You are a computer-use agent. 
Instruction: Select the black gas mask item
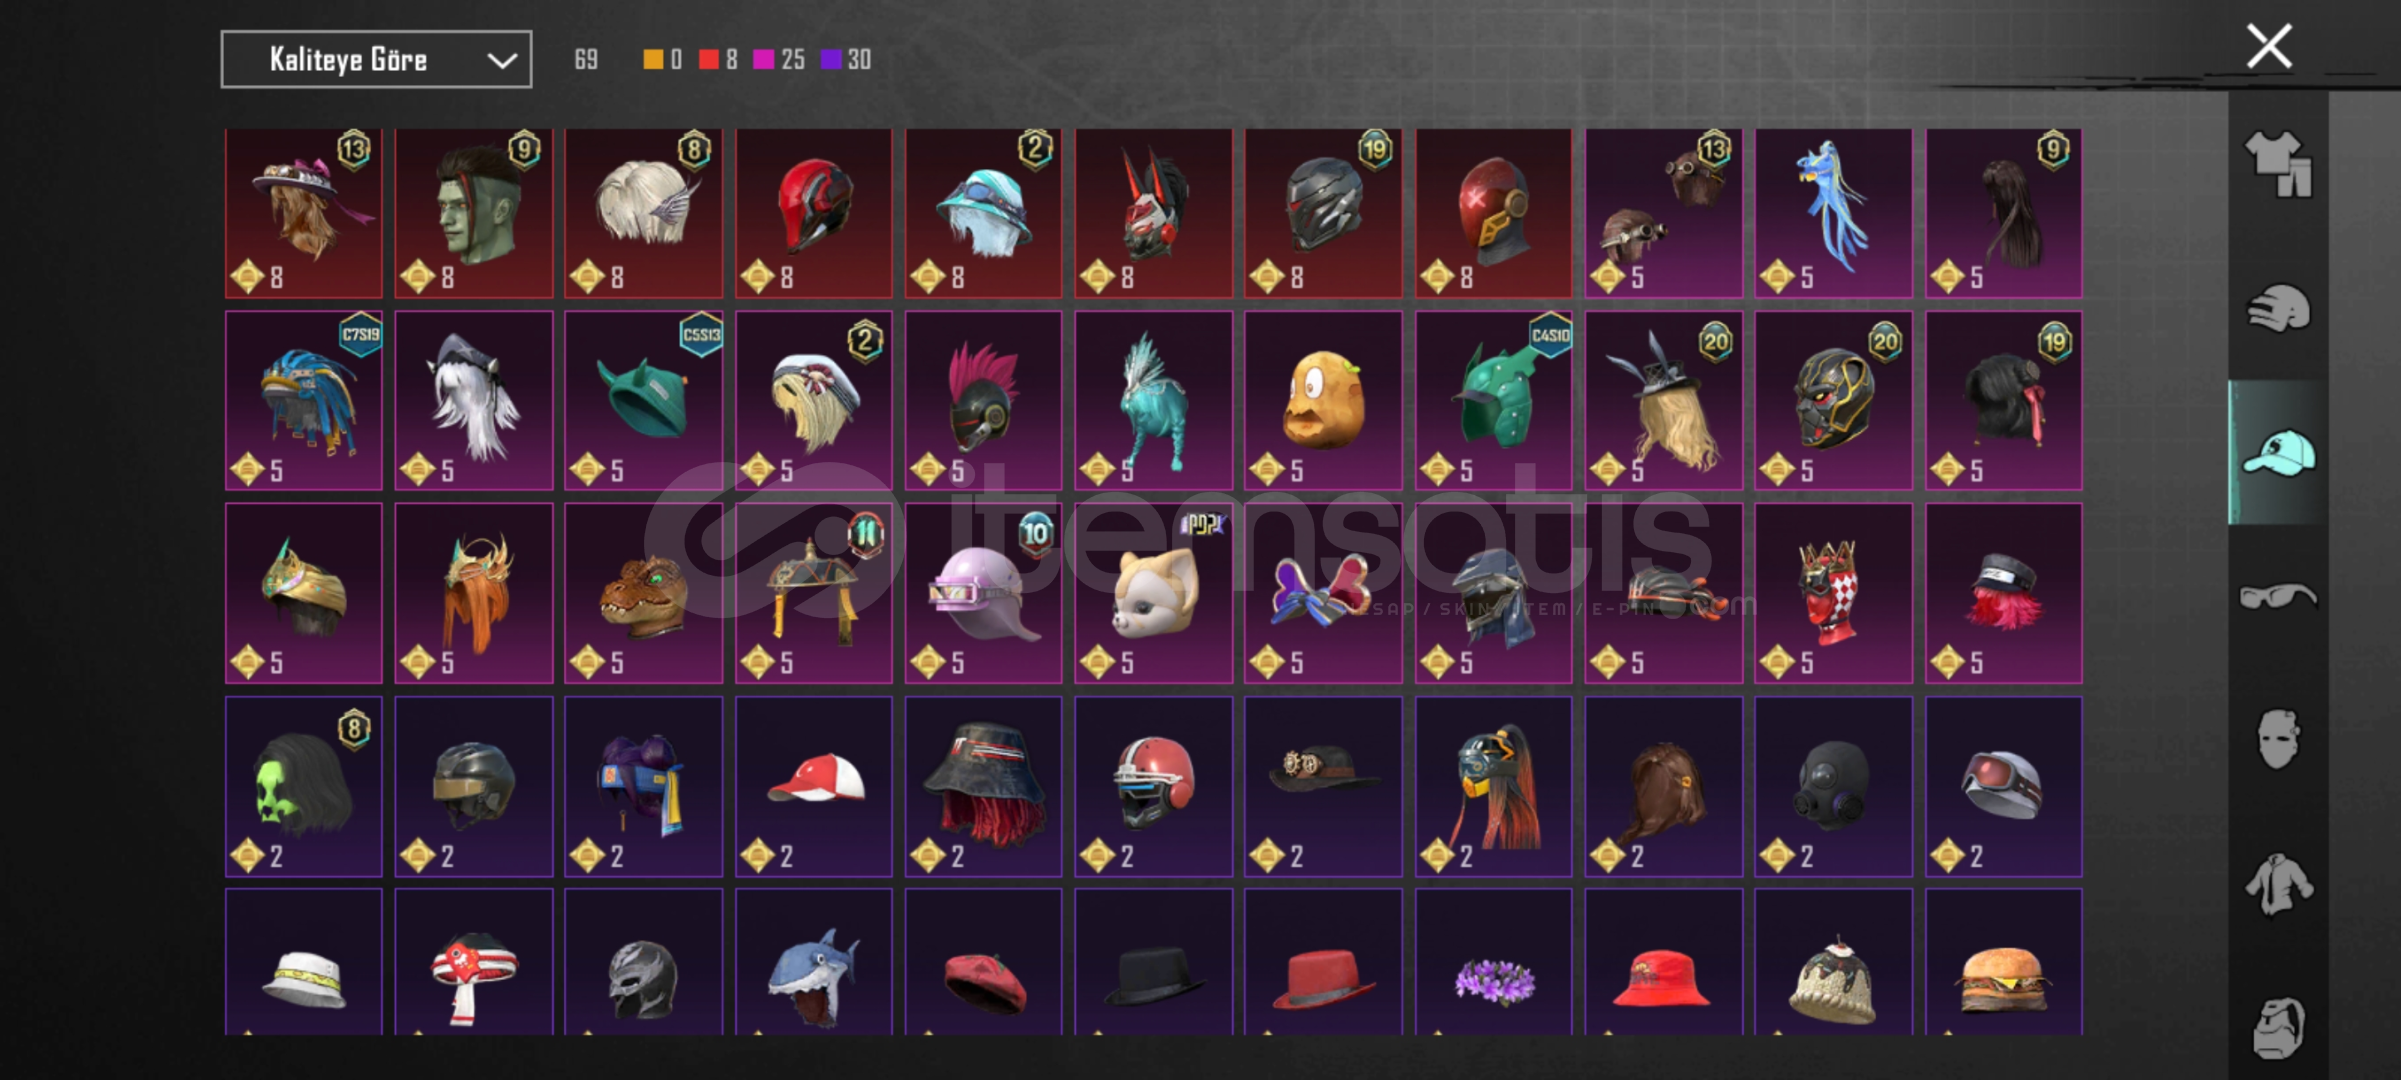(x=1833, y=786)
